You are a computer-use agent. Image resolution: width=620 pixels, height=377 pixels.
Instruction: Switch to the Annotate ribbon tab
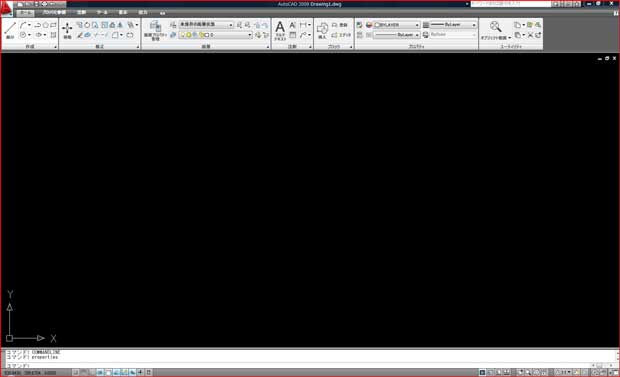pos(81,13)
